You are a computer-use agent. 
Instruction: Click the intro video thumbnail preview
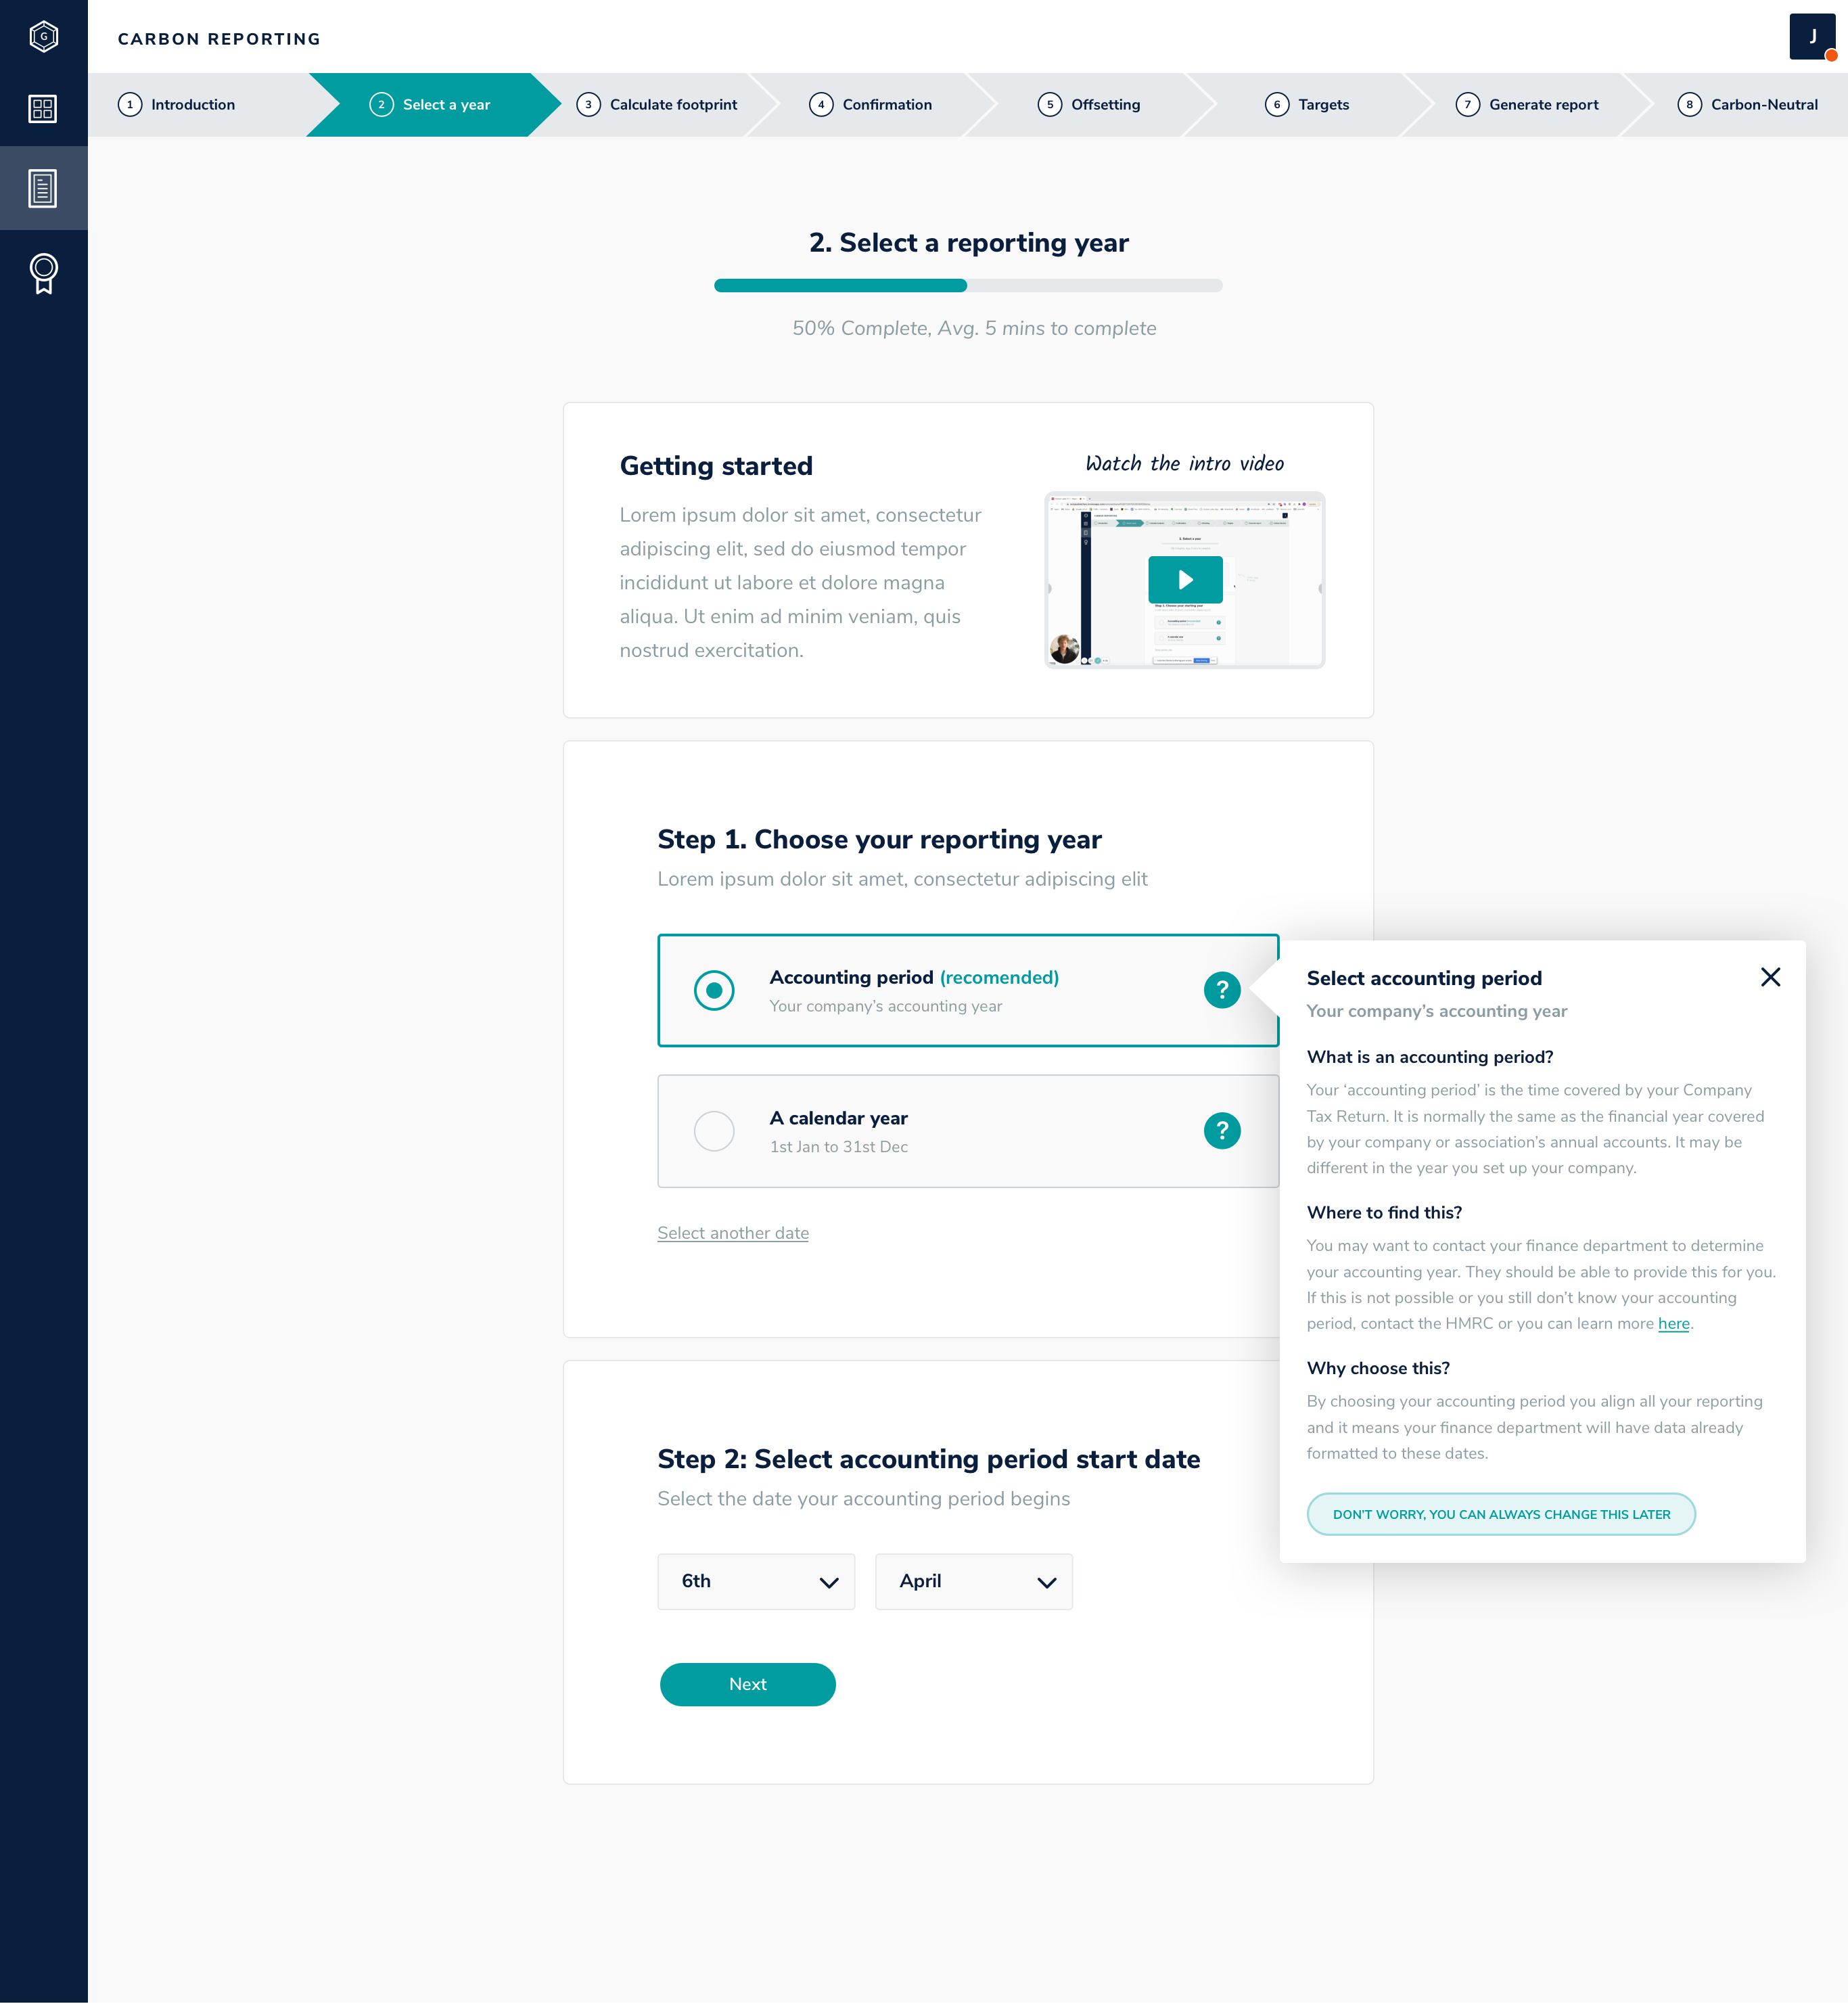tap(1185, 580)
